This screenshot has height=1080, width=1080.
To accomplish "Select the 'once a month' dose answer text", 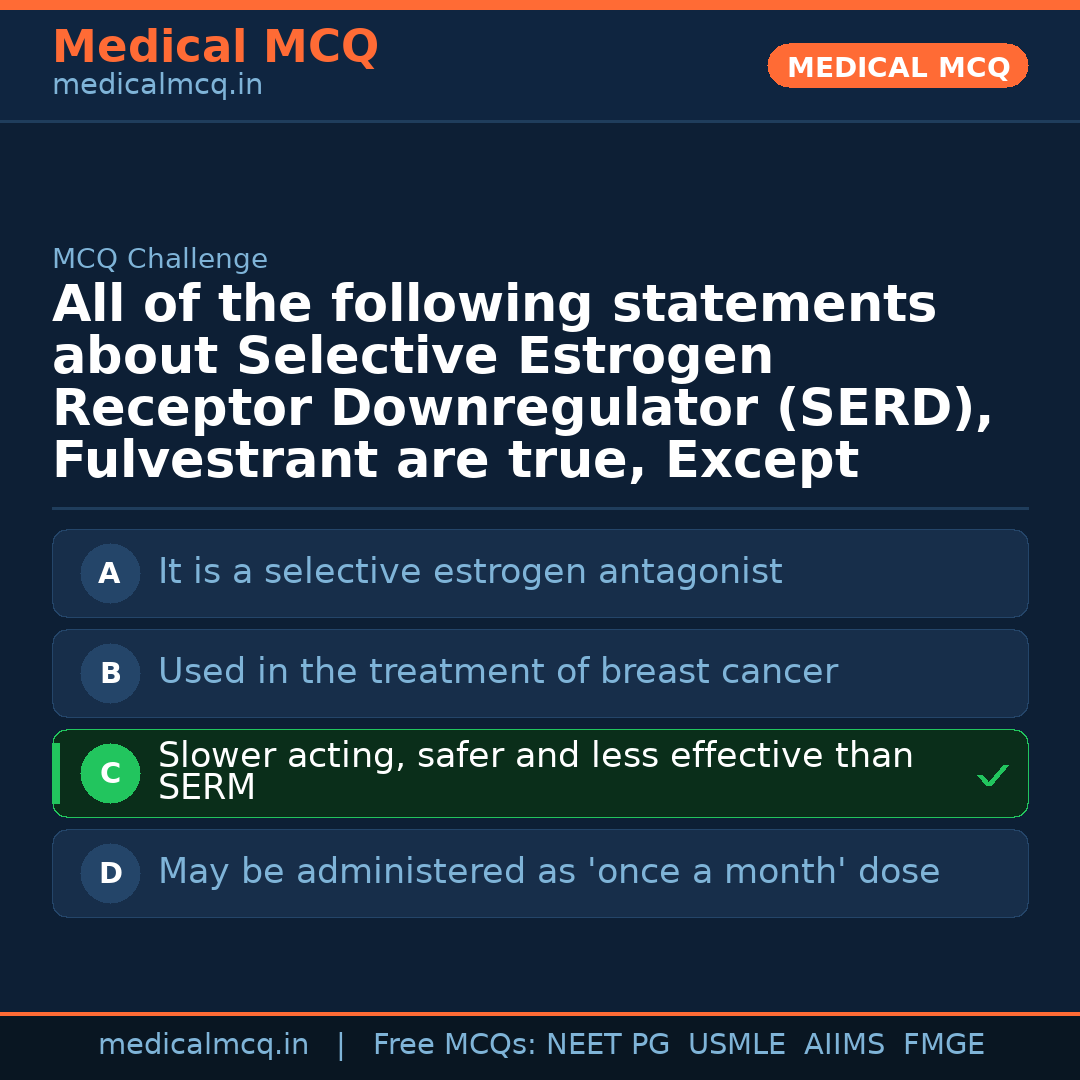I will 548,872.
